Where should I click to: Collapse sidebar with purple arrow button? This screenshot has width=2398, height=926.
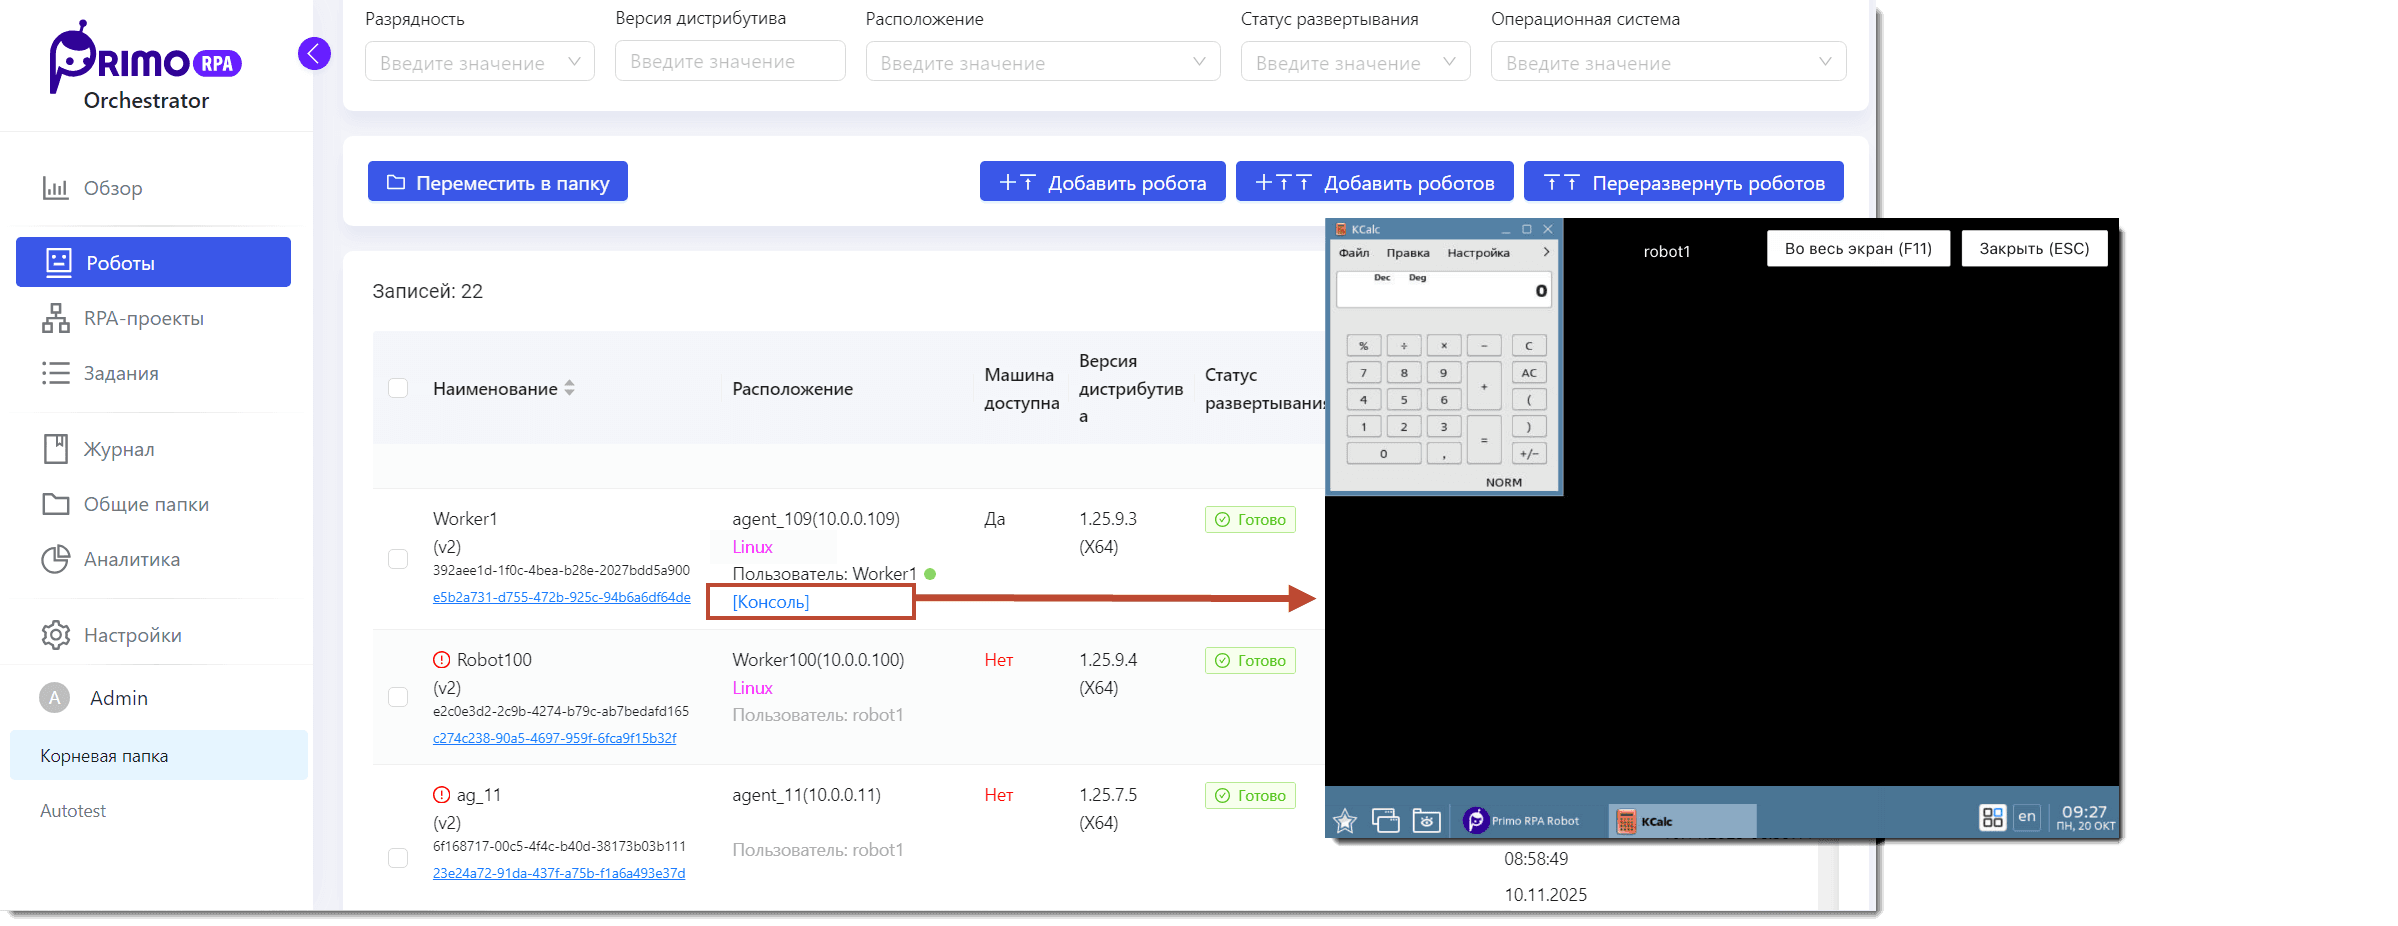[x=314, y=53]
